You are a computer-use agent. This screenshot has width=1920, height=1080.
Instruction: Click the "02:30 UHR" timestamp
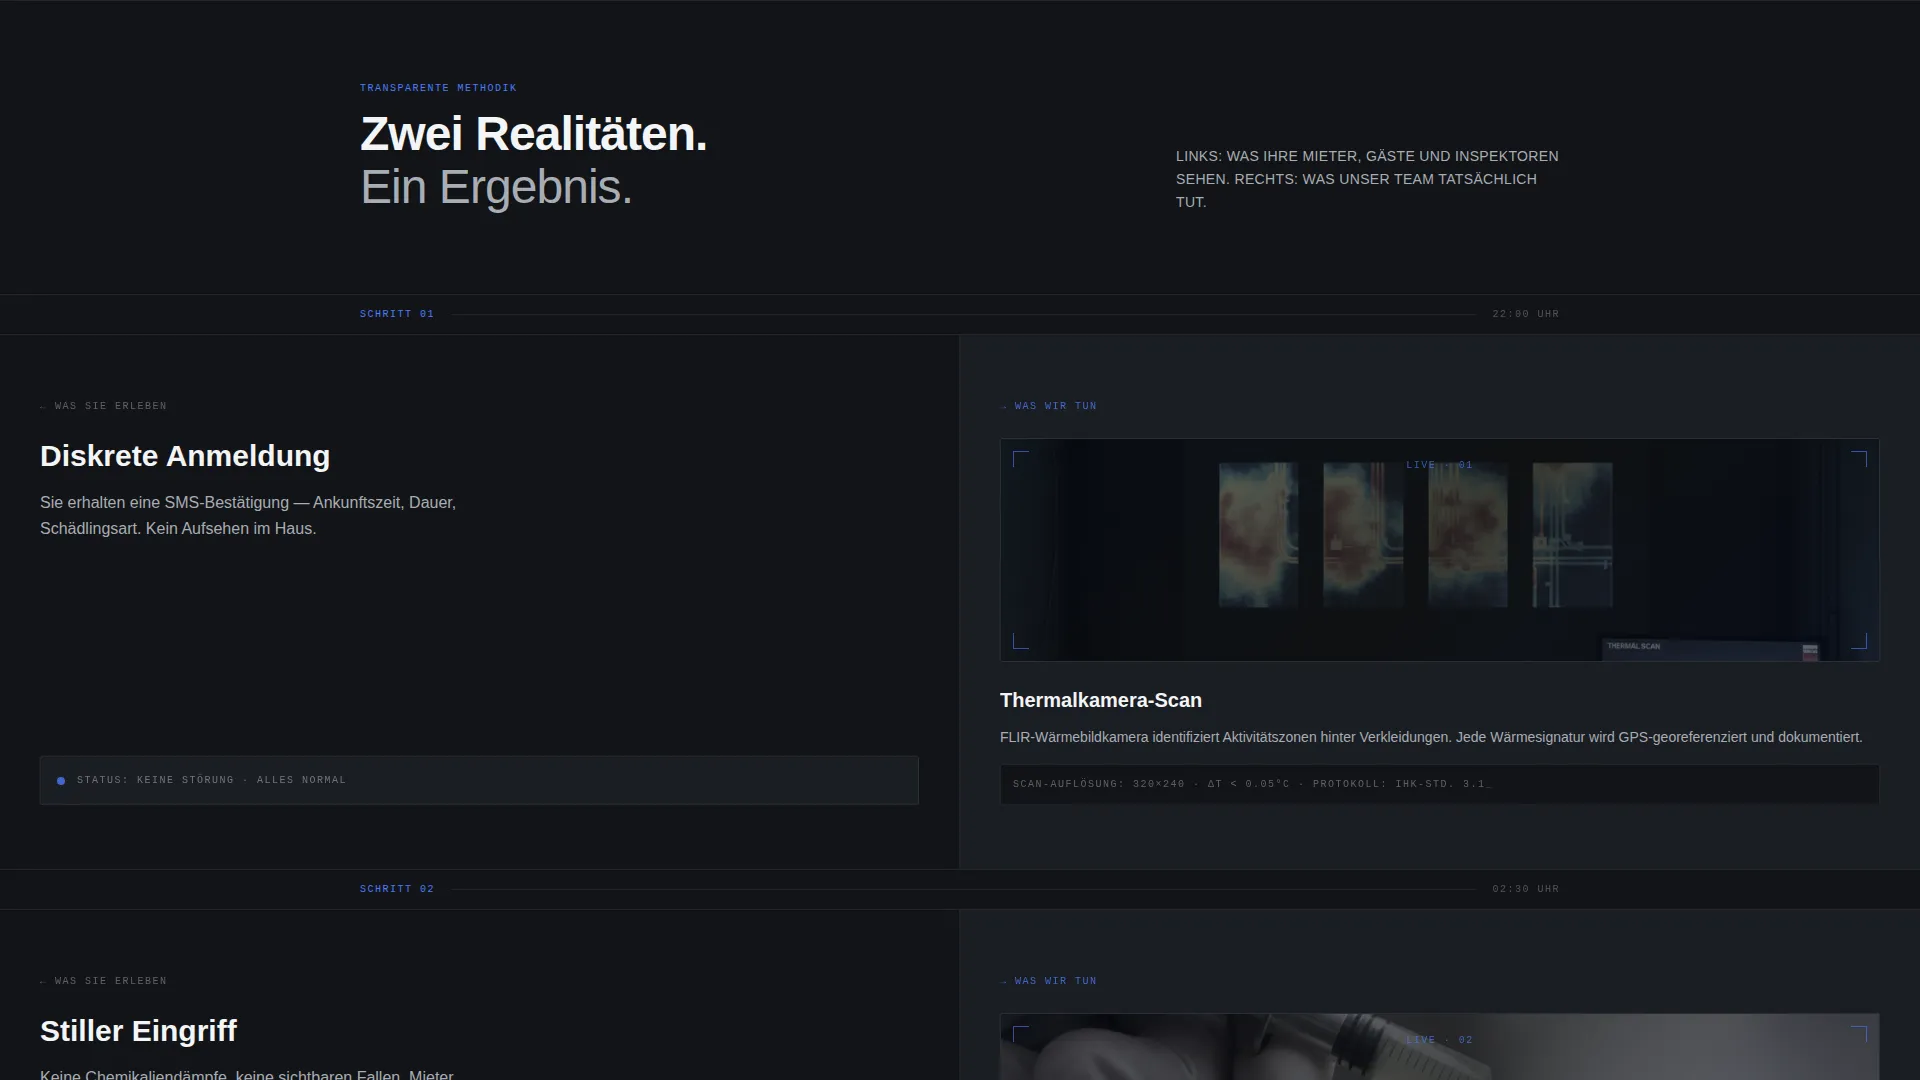coord(1525,889)
